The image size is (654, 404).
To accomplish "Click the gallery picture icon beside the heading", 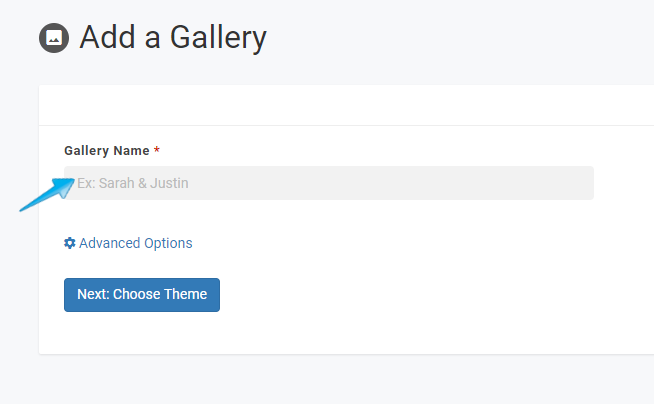I will 54,38.
